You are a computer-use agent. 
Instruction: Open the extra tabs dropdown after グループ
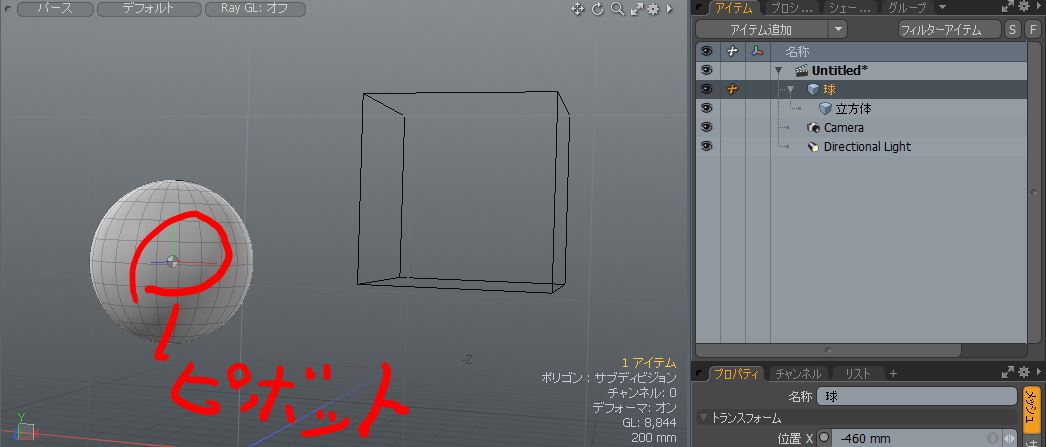tap(942, 7)
